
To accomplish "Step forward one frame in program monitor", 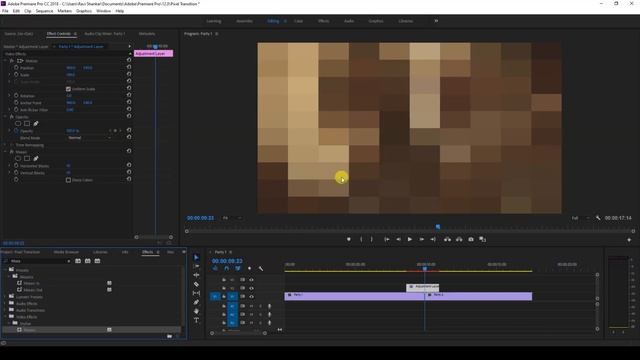I will (x=422, y=239).
